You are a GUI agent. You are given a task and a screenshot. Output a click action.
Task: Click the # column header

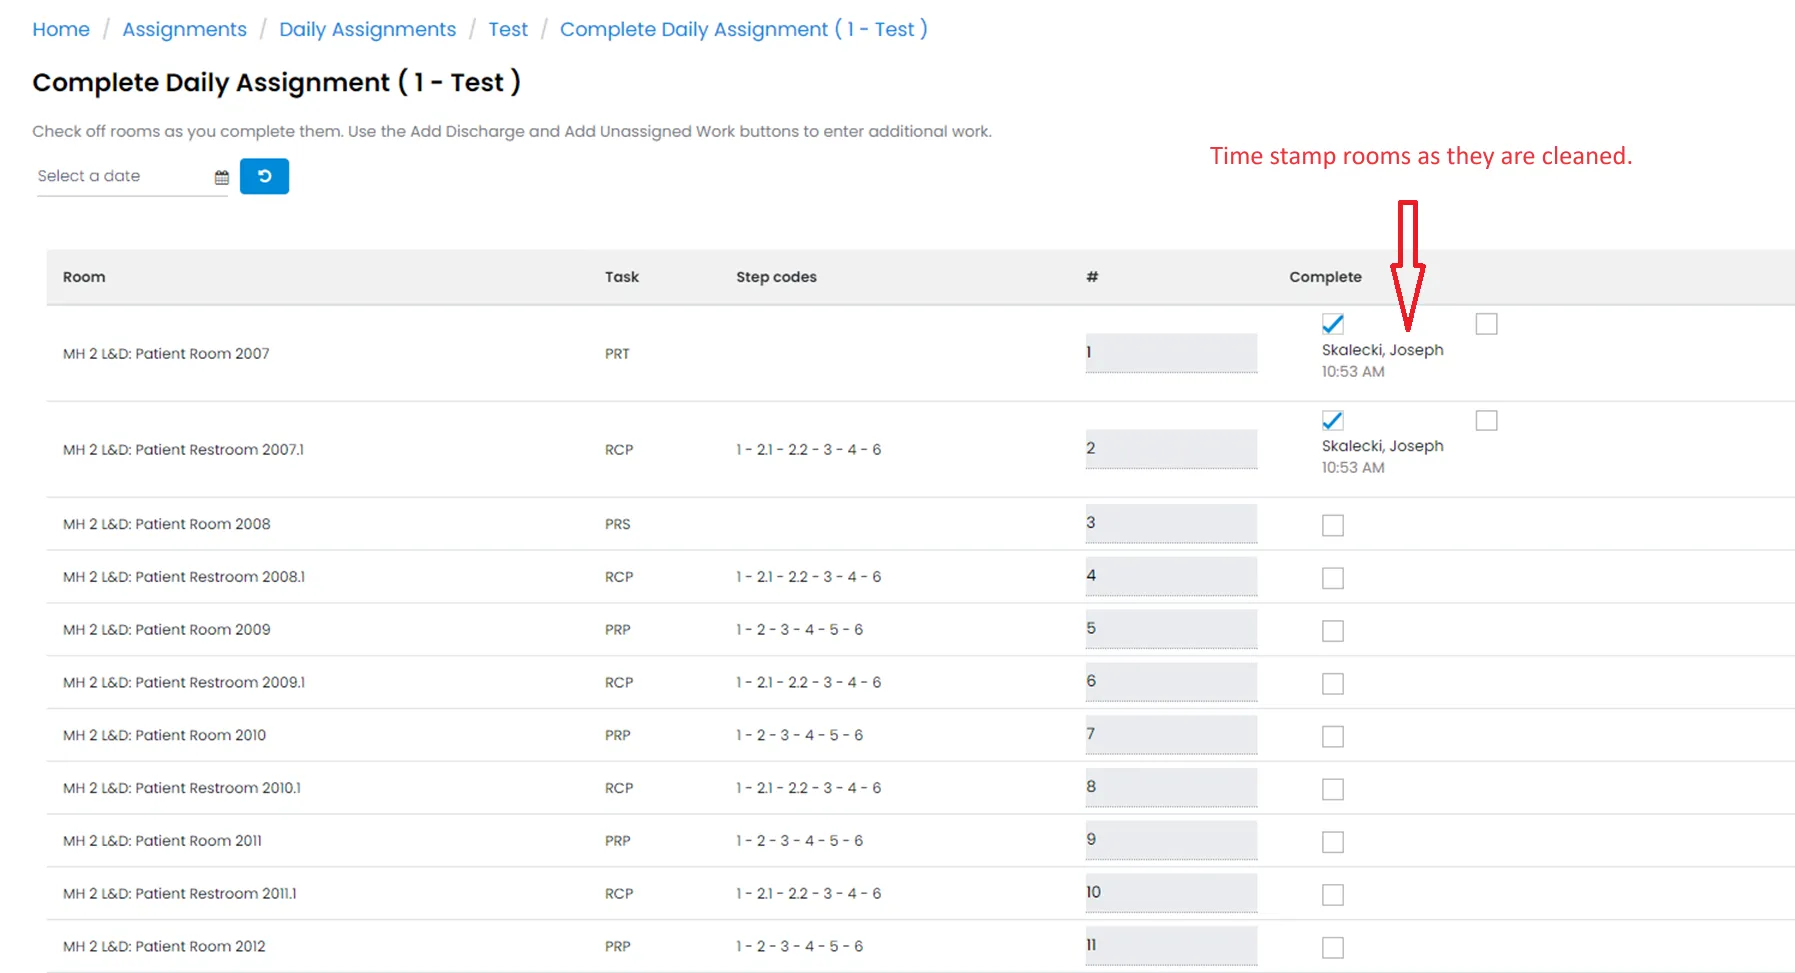click(1092, 277)
